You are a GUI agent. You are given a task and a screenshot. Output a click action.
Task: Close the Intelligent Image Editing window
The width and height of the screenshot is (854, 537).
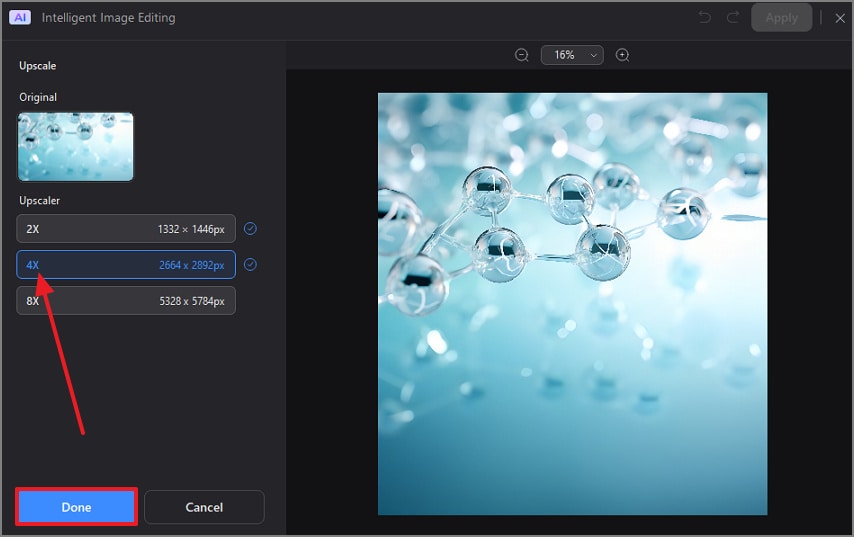[840, 18]
